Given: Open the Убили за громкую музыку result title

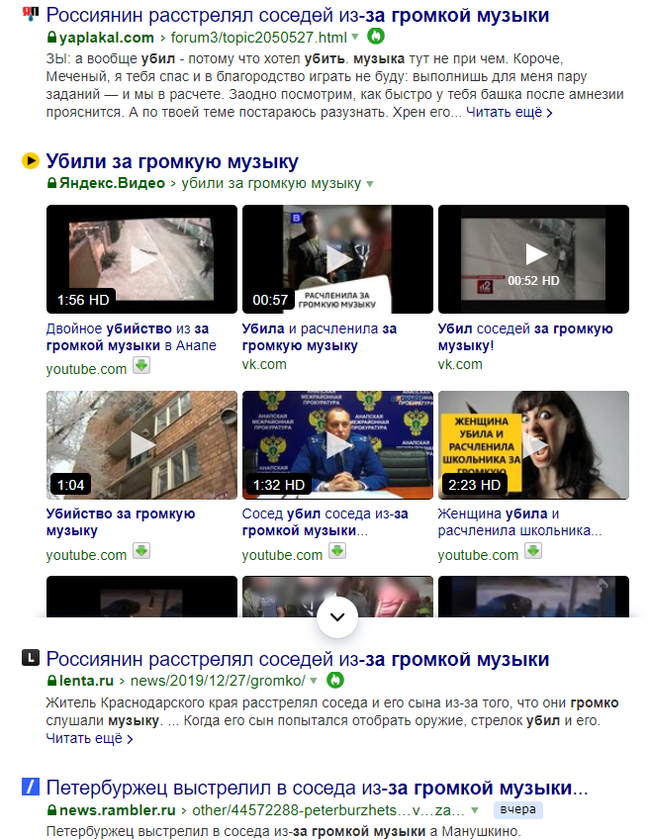Looking at the screenshot, I should coord(172,161).
